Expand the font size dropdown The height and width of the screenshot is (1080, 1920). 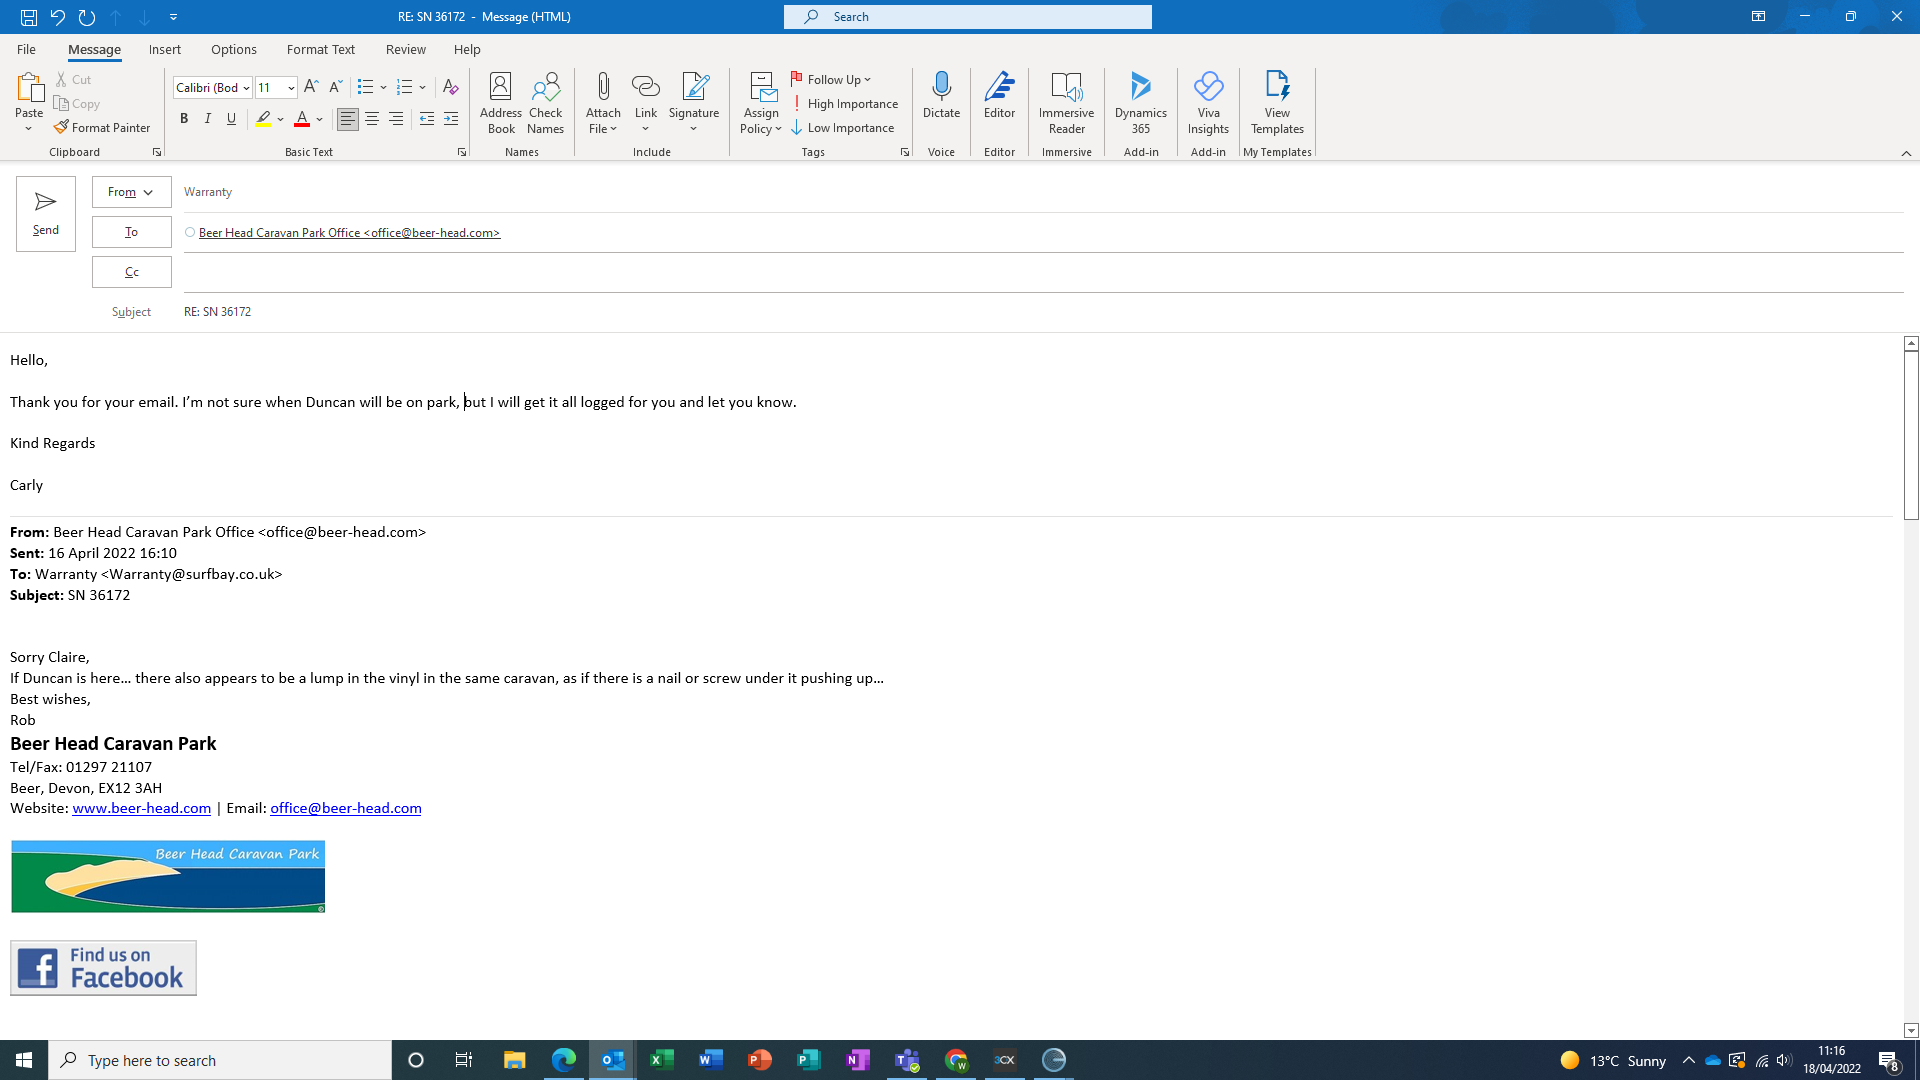(x=291, y=88)
